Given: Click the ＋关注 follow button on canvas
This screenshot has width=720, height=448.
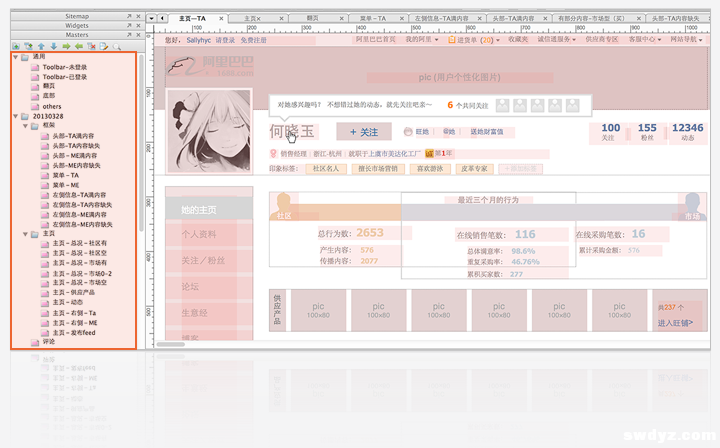Looking at the screenshot, I should pos(364,131).
